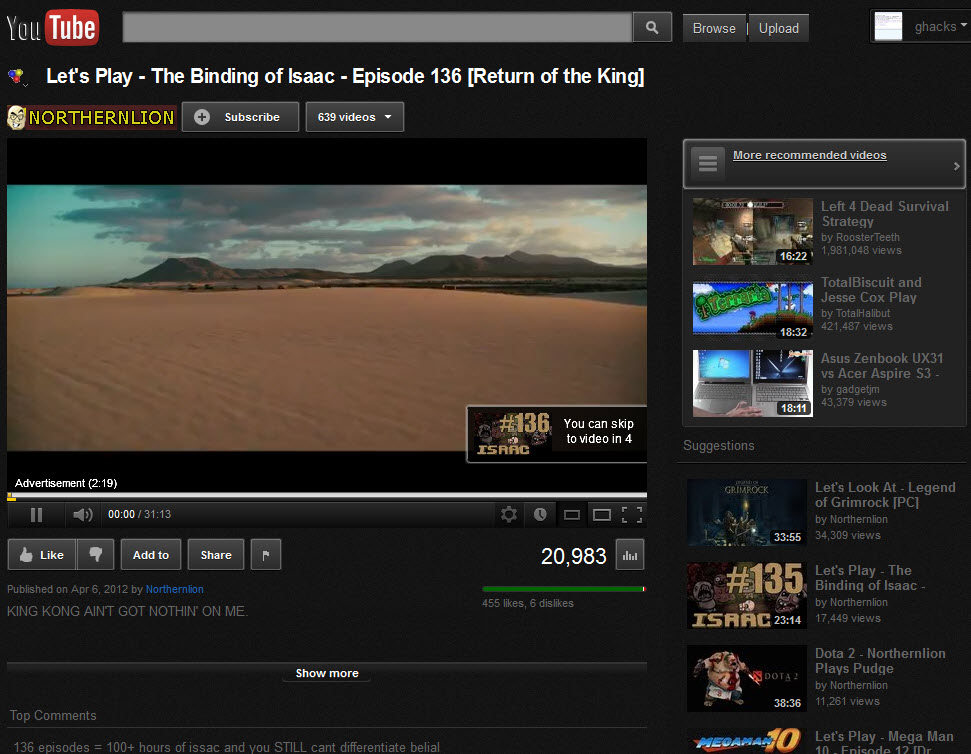
Task: Open the video statistics graph icon
Action: (630, 554)
